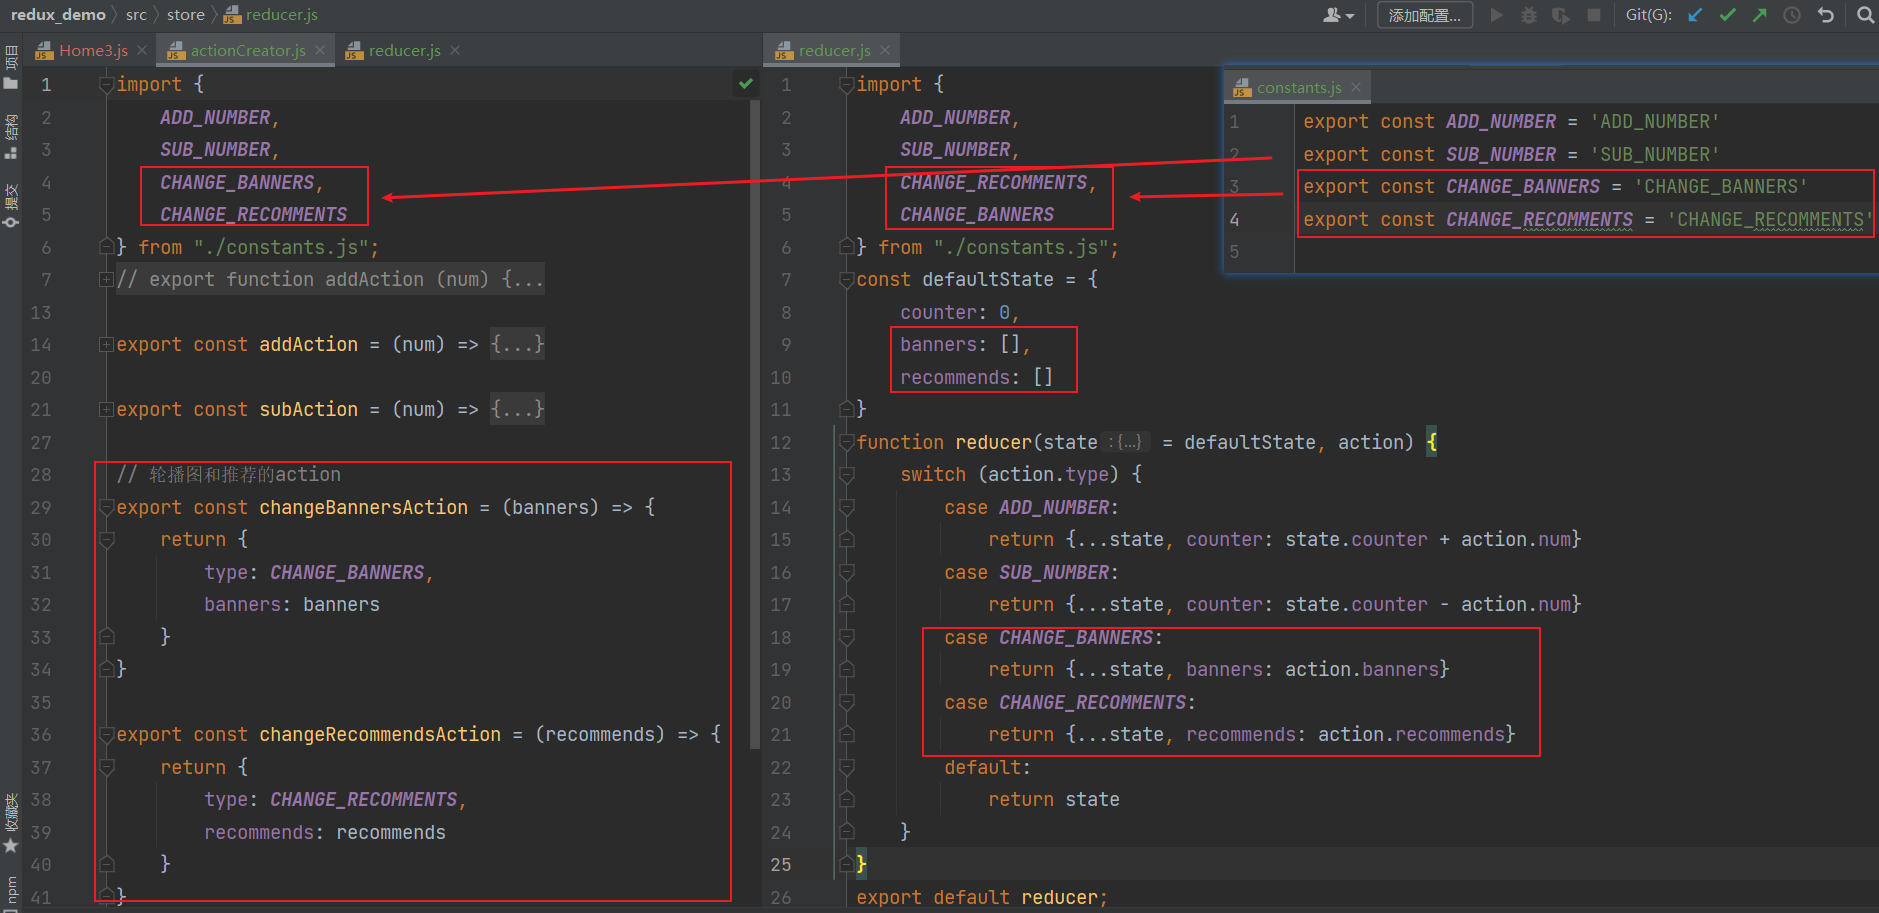Click './constants.js' string in actionCreator.js
The width and height of the screenshot is (1879, 913).
281,248
